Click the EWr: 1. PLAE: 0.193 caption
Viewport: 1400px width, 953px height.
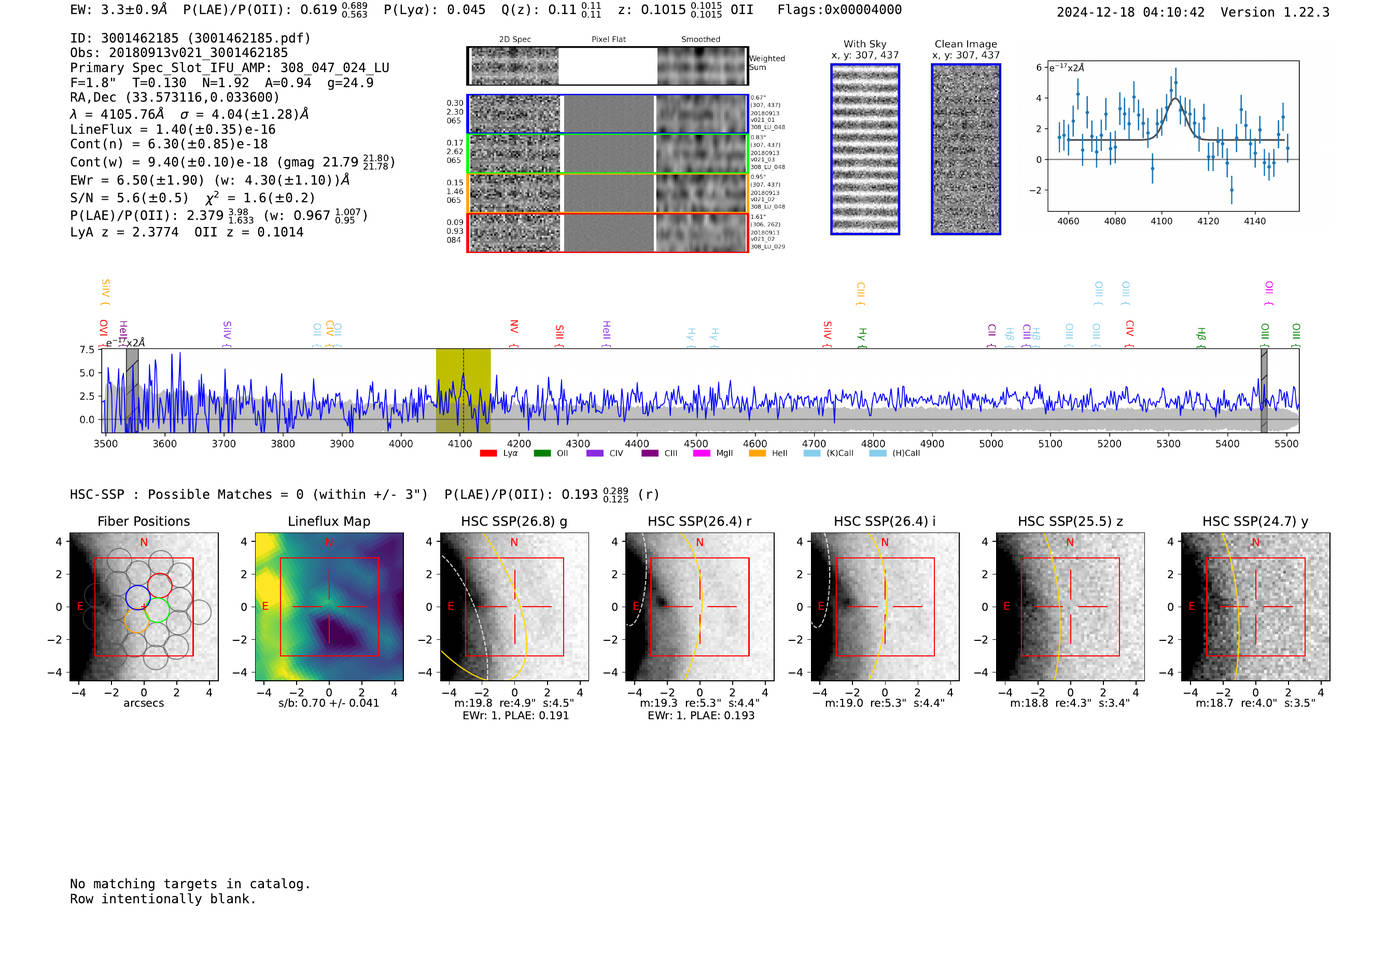[699, 715]
